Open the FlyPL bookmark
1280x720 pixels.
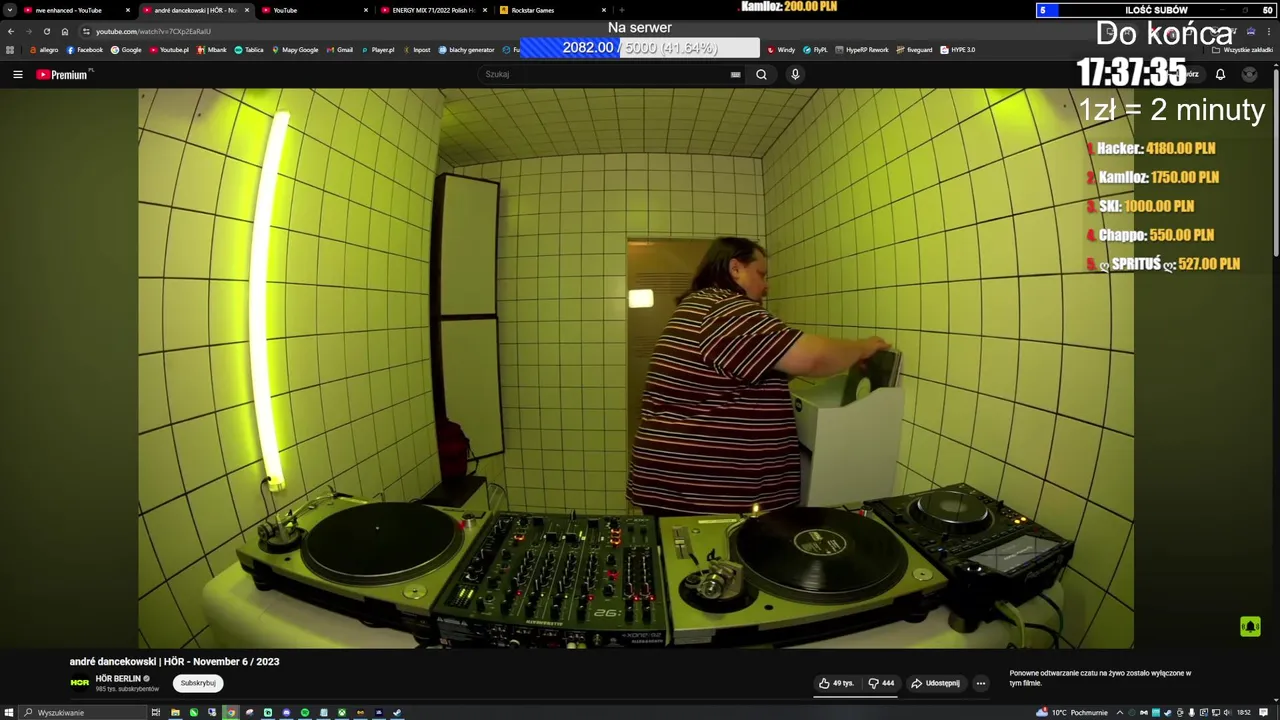(816, 50)
